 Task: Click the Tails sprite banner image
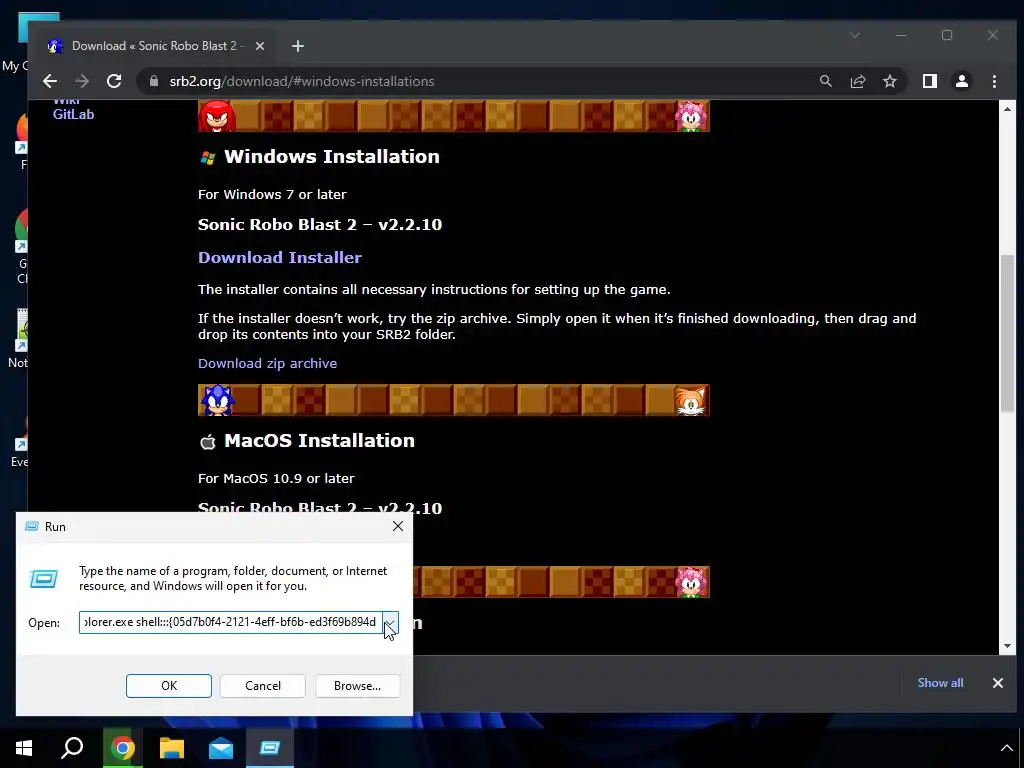[690, 400]
